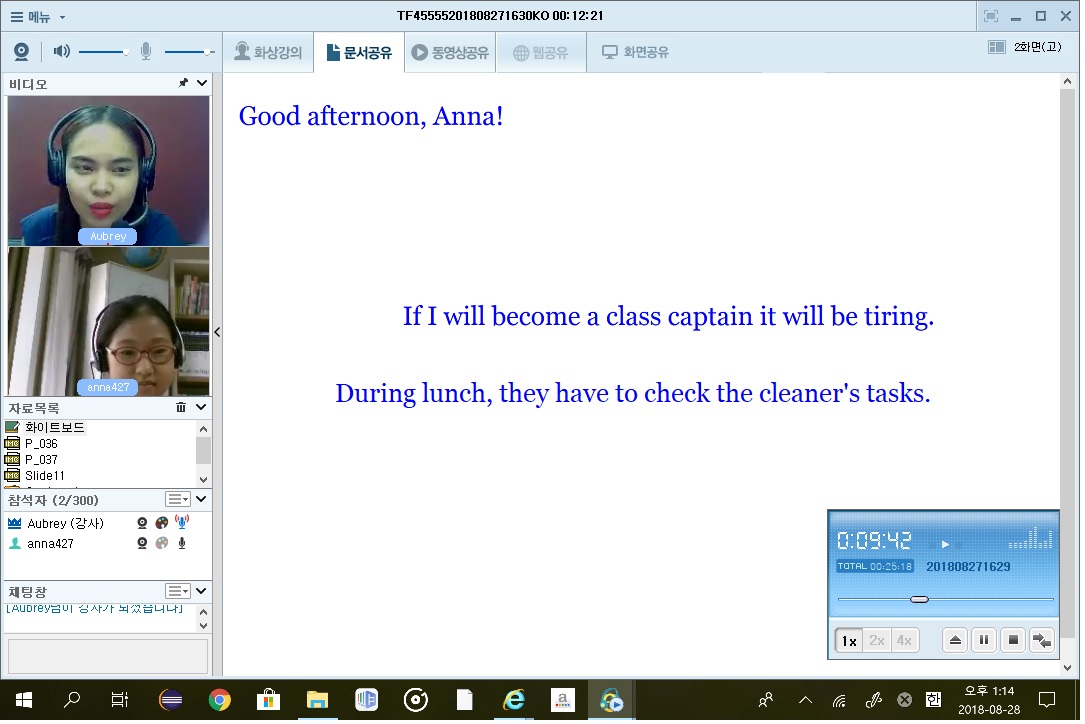The image size is (1085, 724).
Task: Switch to the 화면공유 tab
Action: (635, 52)
